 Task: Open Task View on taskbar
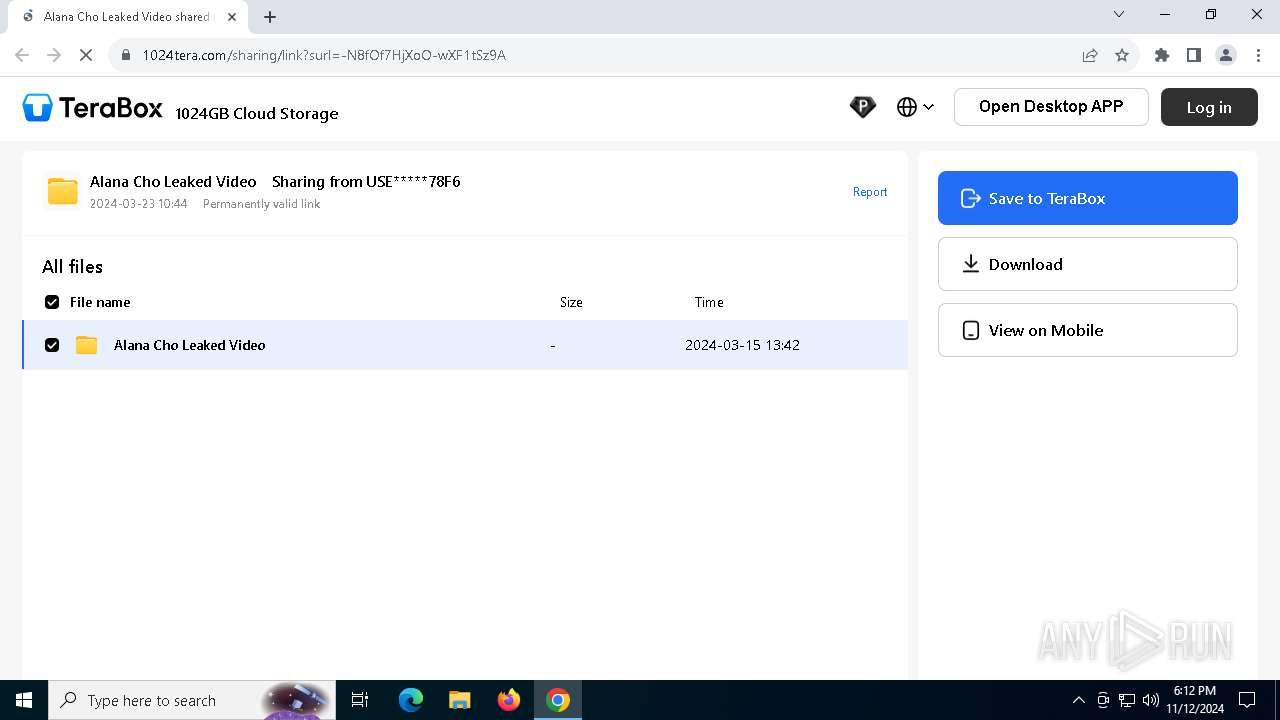(x=361, y=700)
